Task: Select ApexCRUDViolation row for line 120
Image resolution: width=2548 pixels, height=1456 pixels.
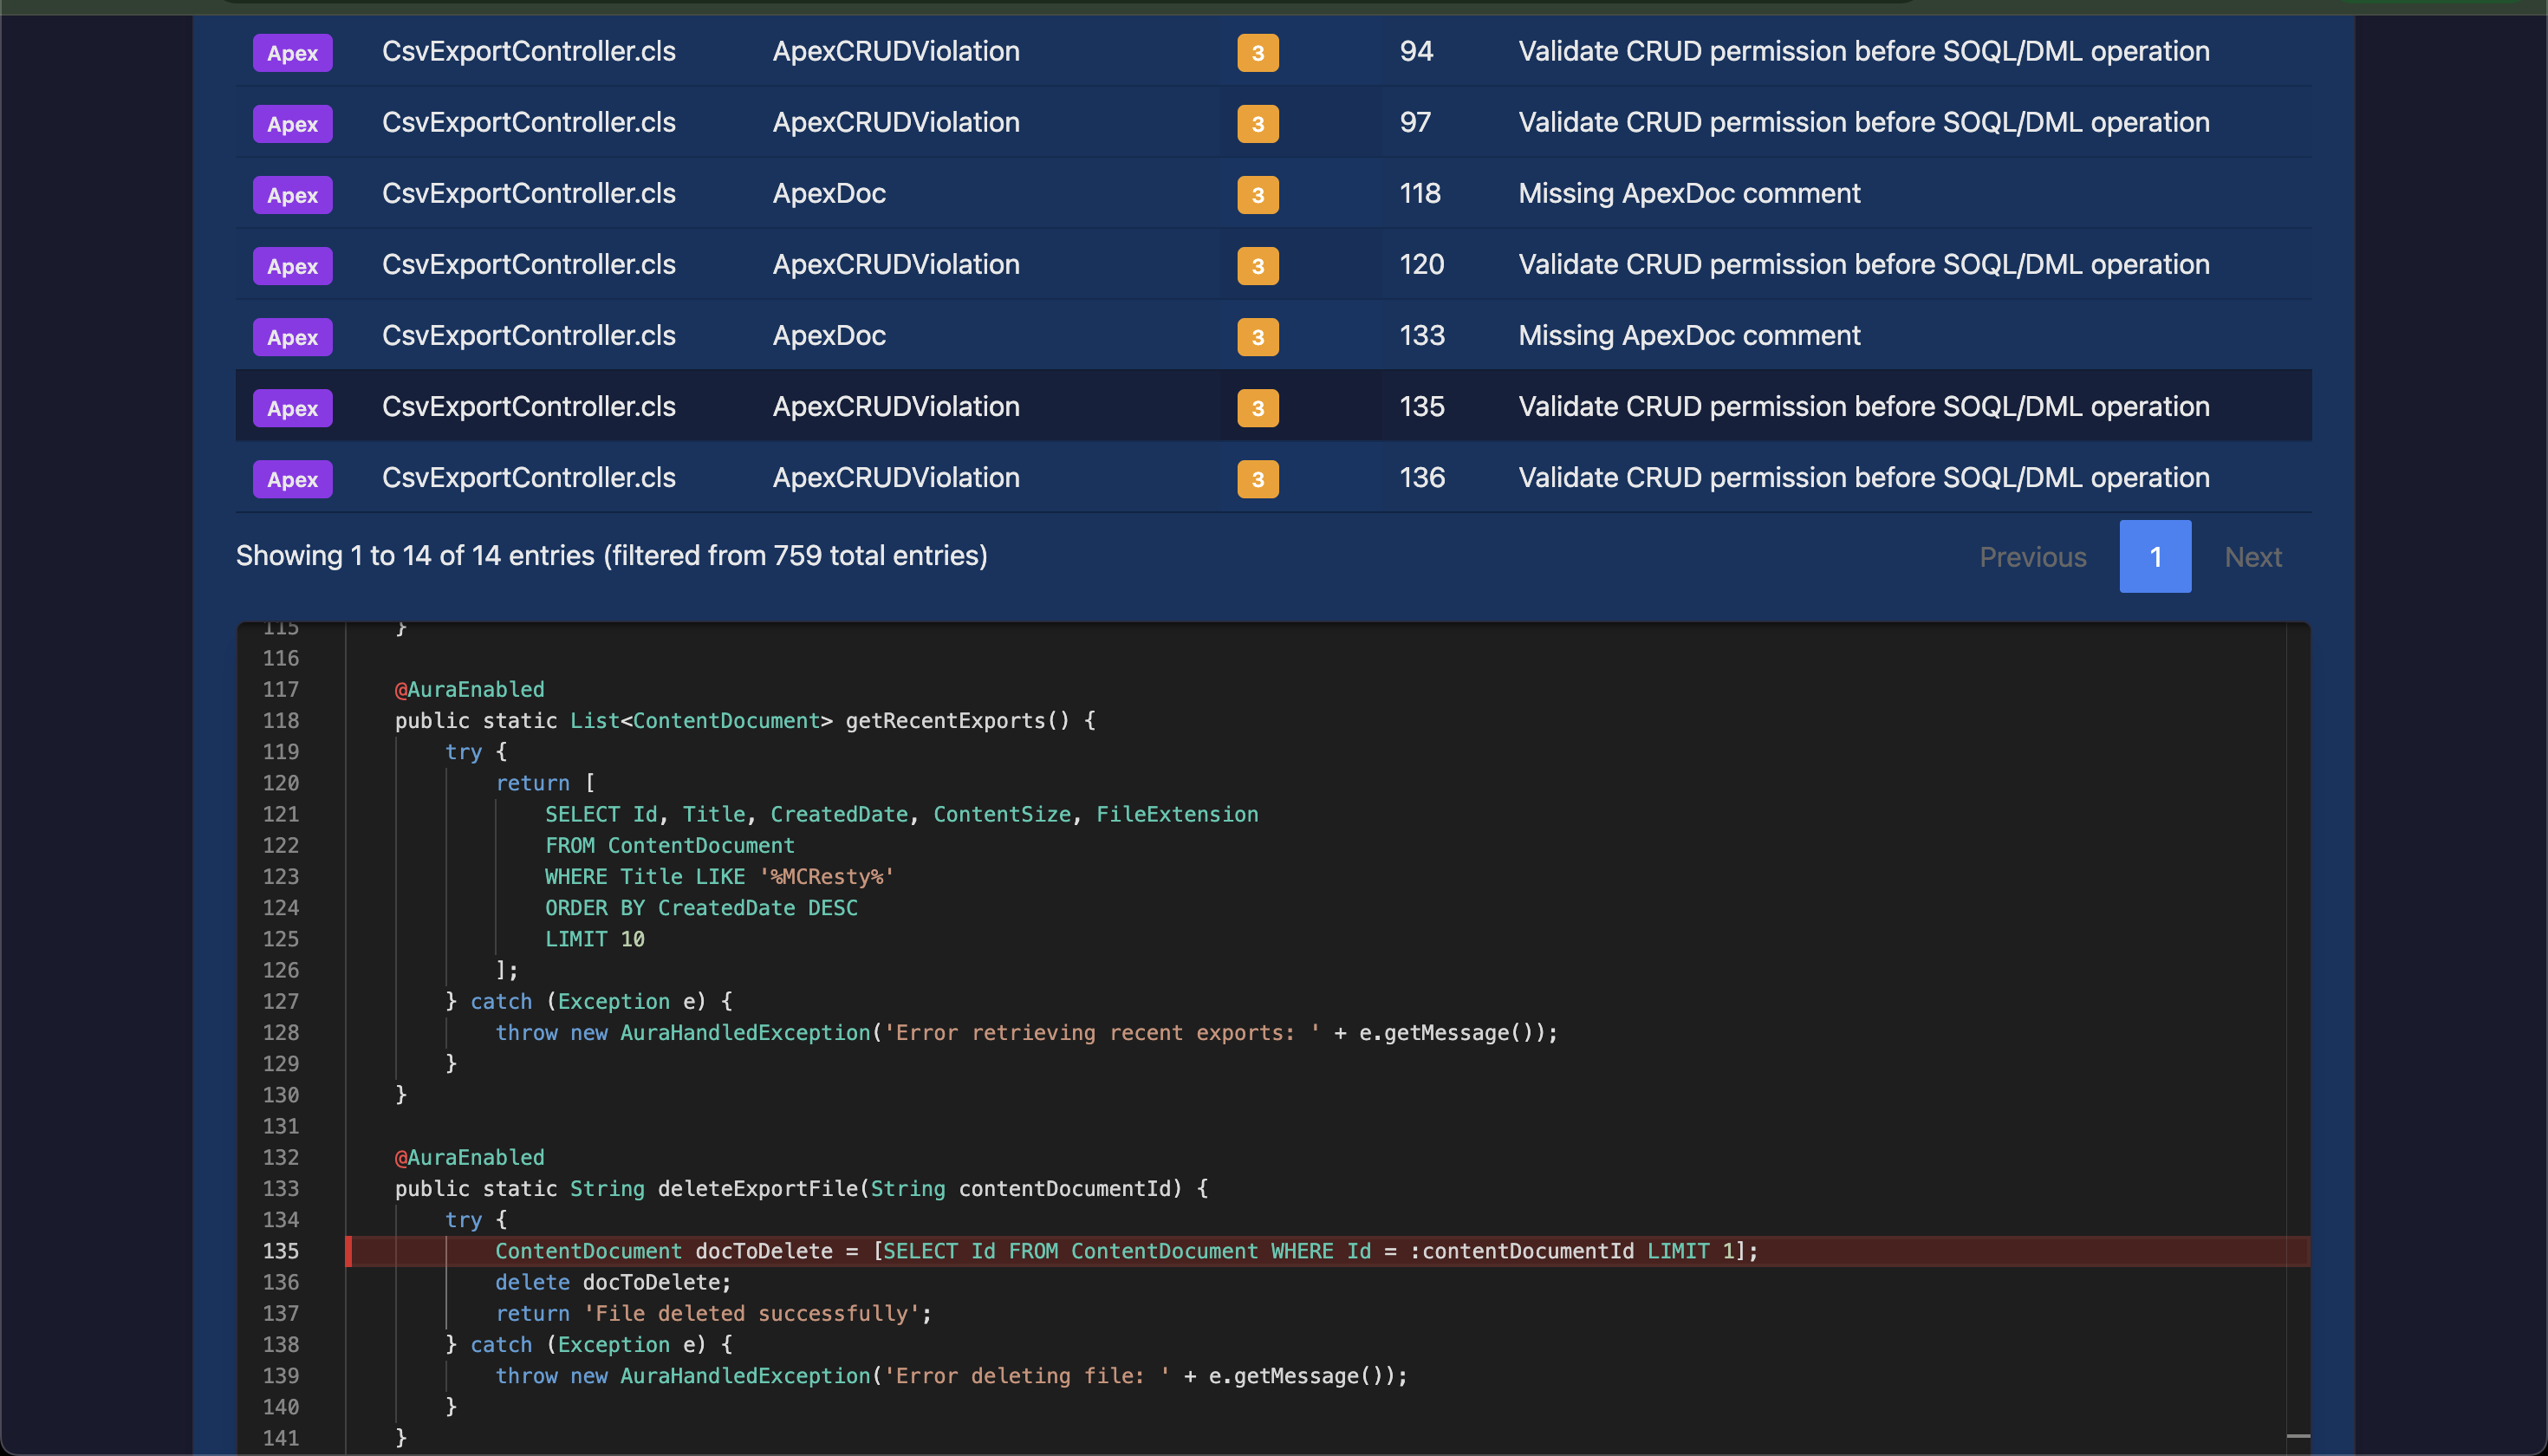Action: (895, 265)
